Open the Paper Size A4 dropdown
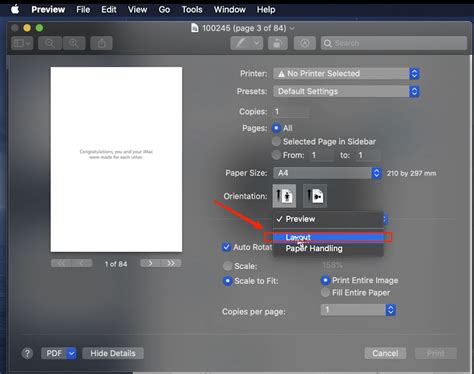Image resolution: width=474 pixels, height=374 pixels. click(x=327, y=173)
